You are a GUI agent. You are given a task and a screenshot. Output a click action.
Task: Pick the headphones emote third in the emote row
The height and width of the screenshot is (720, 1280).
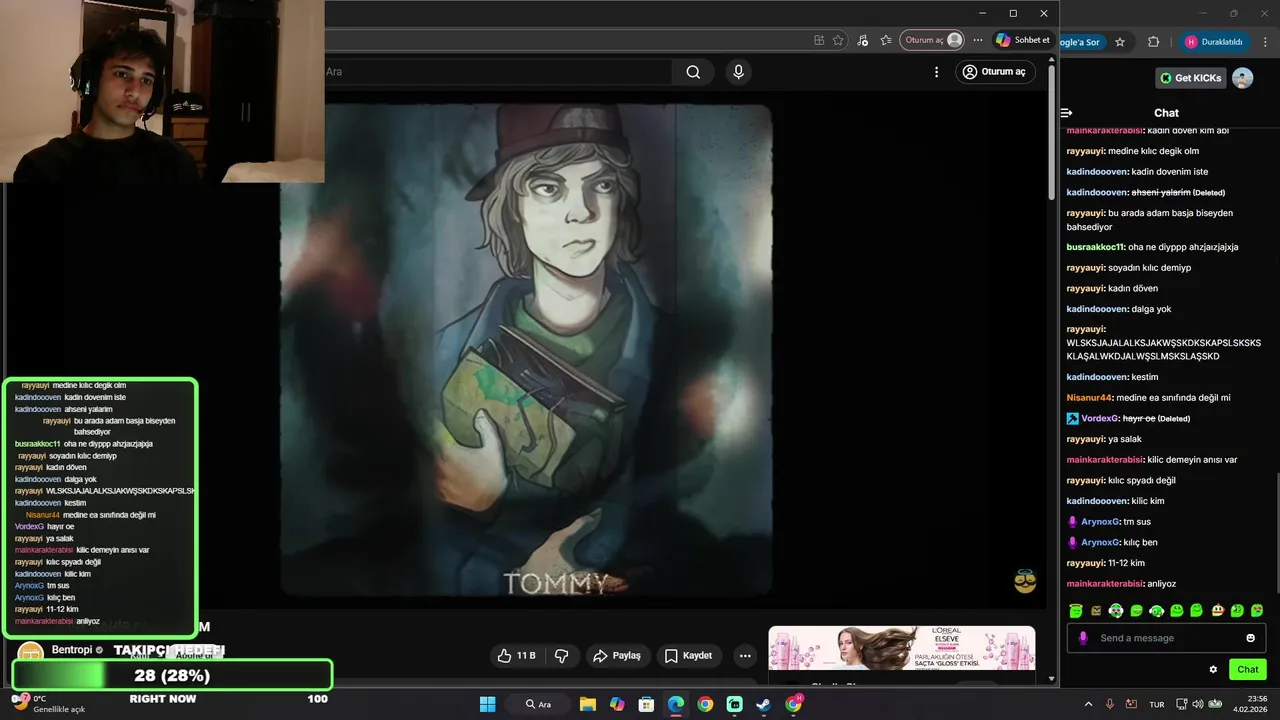[1116, 610]
